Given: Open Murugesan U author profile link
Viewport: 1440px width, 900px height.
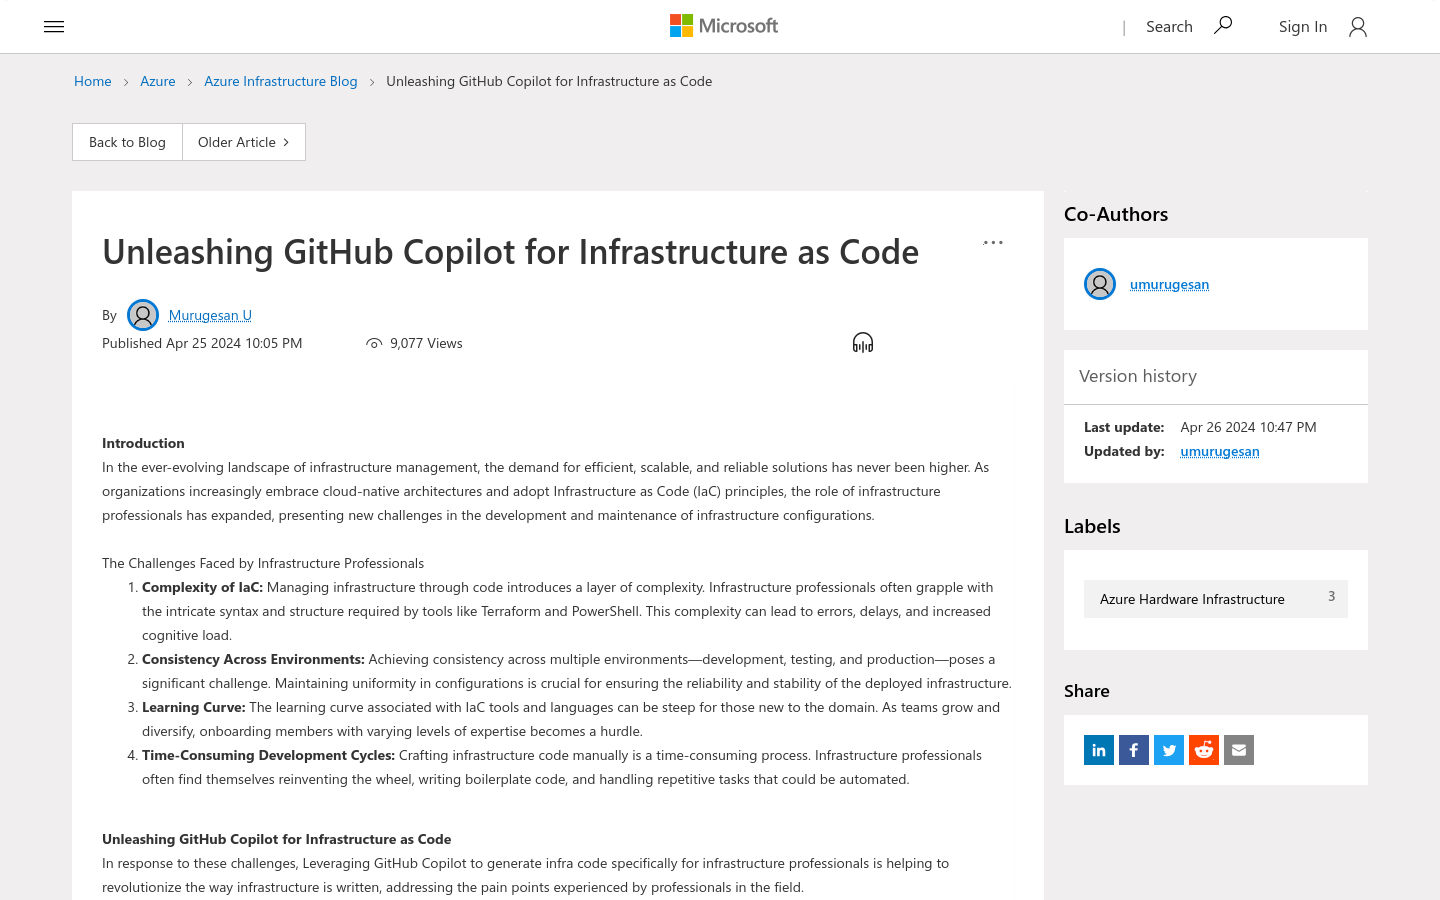Looking at the screenshot, I should click(x=210, y=315).
